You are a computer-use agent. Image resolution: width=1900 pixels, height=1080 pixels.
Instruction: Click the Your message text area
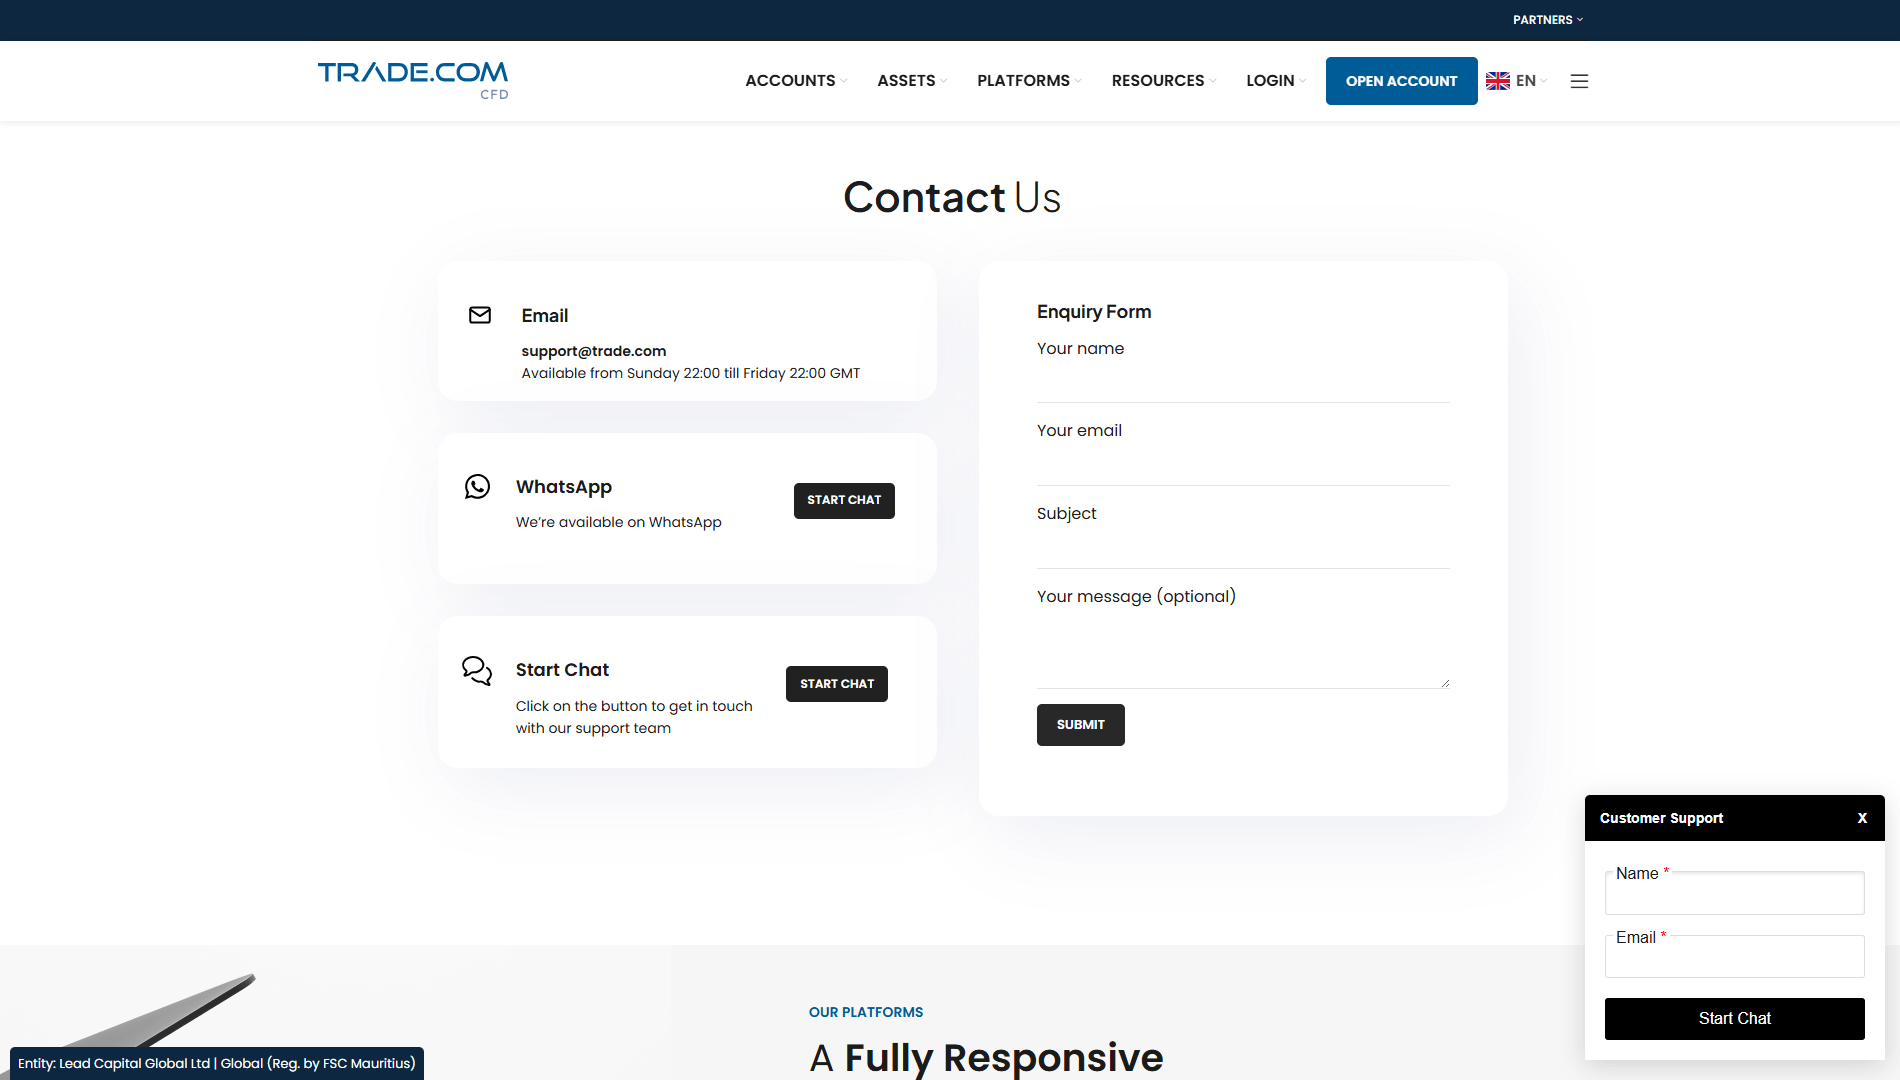pos(1243,650)
